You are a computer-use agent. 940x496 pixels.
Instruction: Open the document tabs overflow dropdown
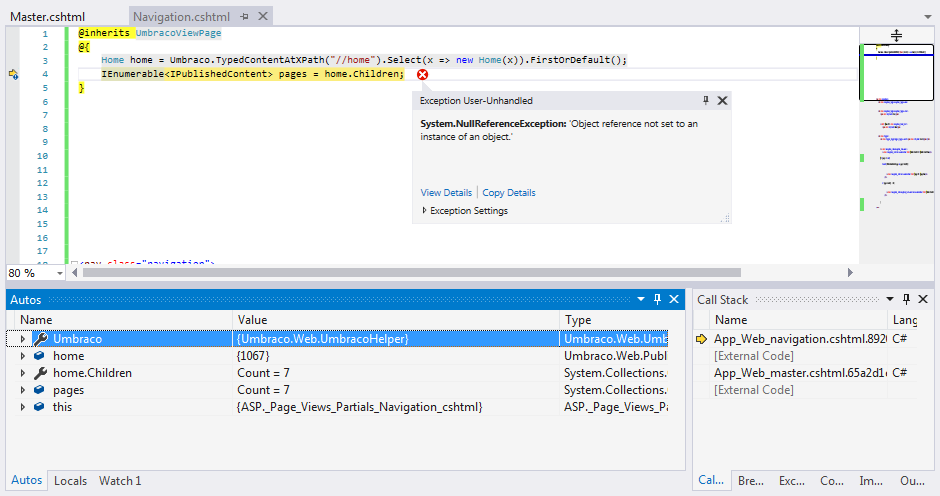(x=927, y=17)
